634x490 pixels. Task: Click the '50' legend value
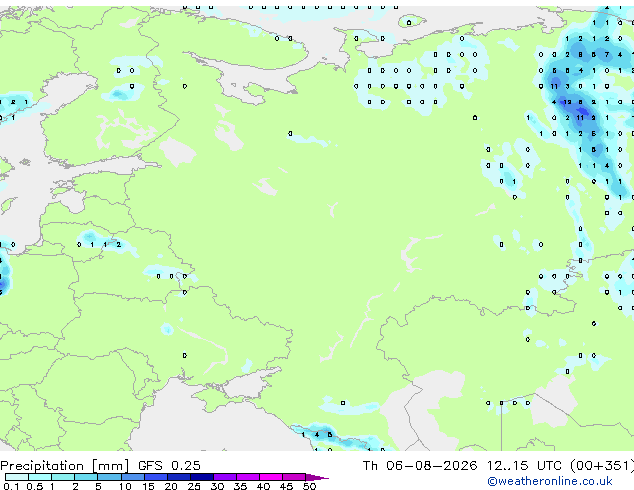[309, 486]
